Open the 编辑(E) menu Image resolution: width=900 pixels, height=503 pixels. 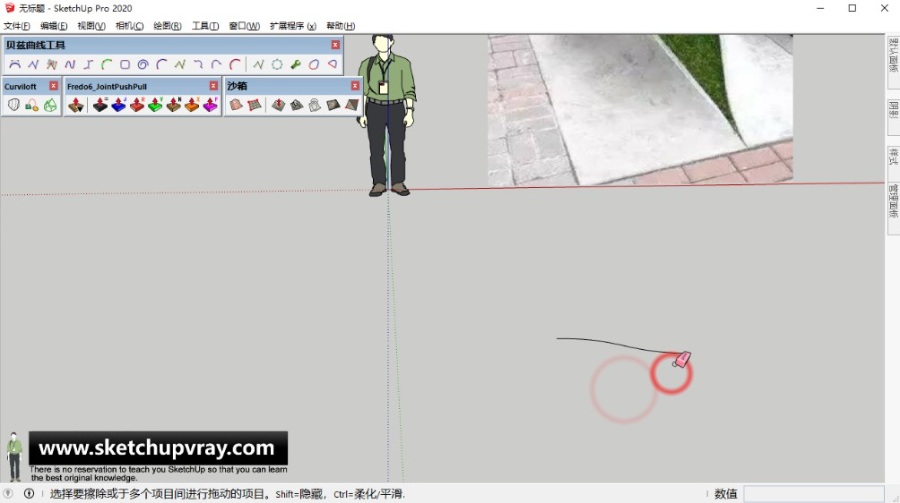(x=53, y=26)
